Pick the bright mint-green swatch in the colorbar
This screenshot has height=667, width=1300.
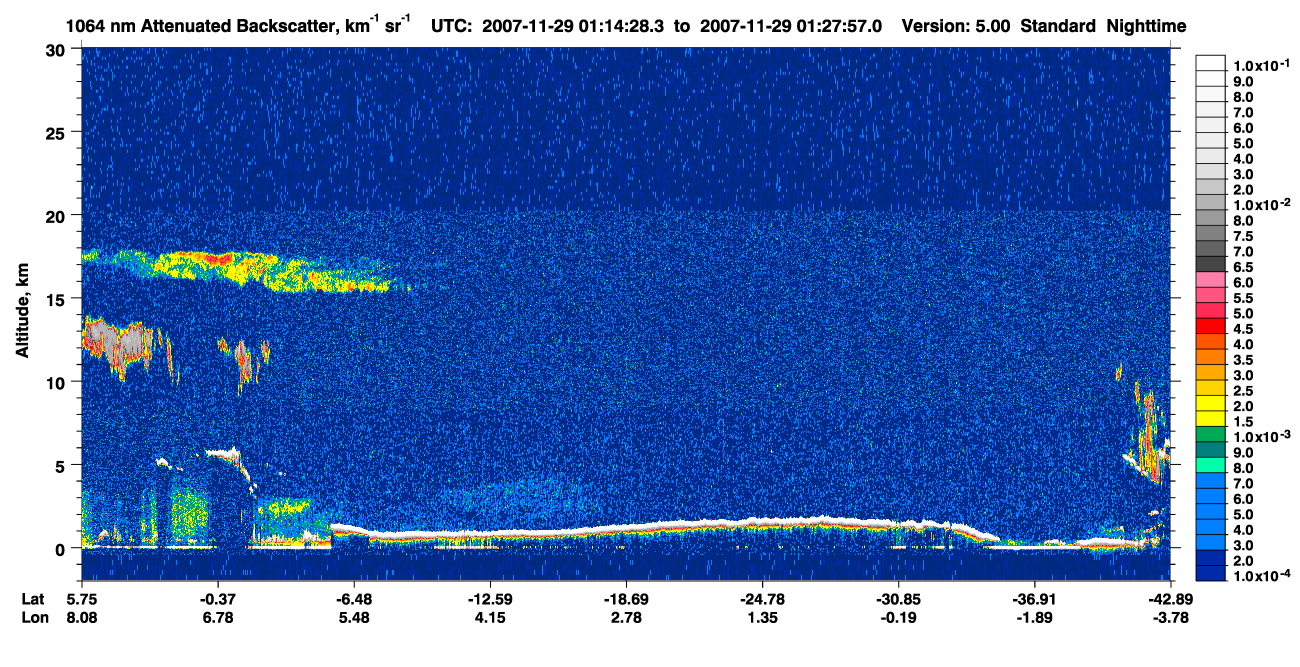(x=1211, y=465)
